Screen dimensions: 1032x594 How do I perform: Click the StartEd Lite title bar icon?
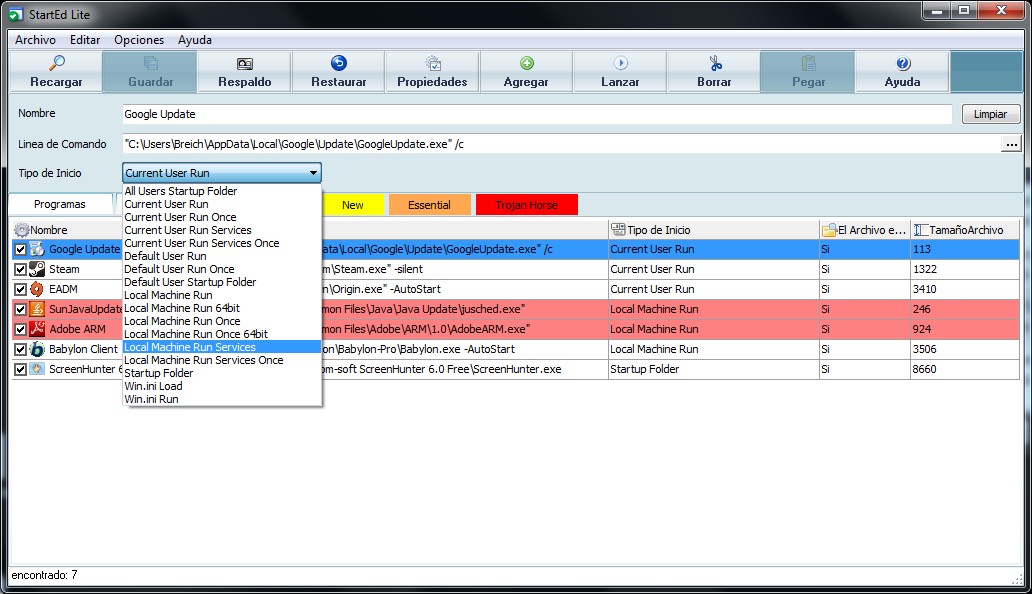point(15,14)
